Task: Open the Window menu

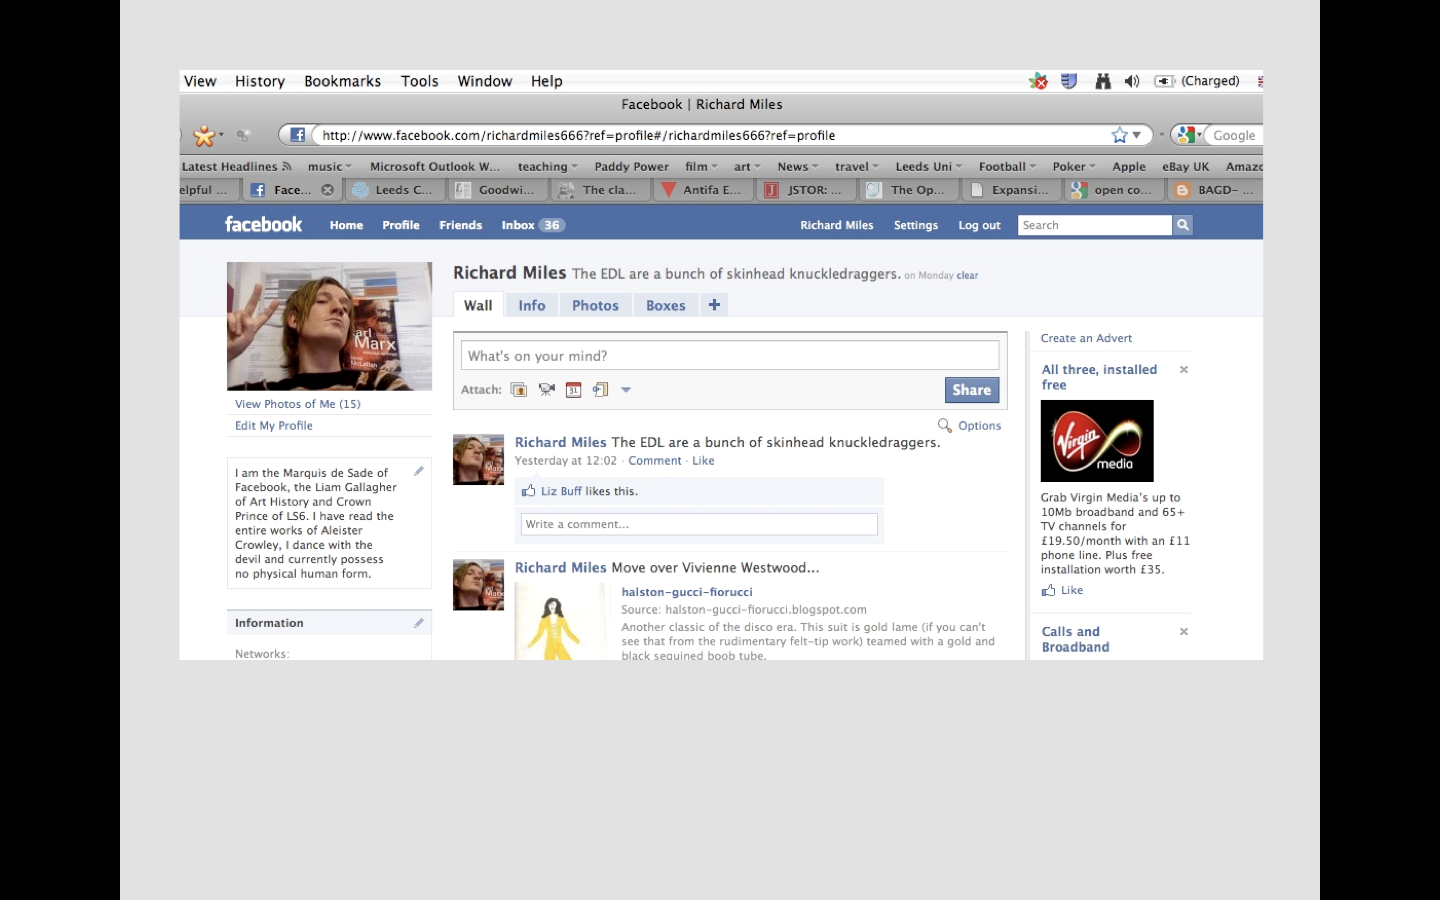Action: tap(485, 81)
